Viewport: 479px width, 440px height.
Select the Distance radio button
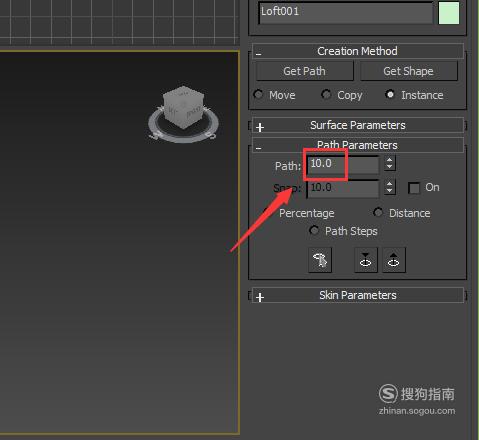[x=378, y=212]
